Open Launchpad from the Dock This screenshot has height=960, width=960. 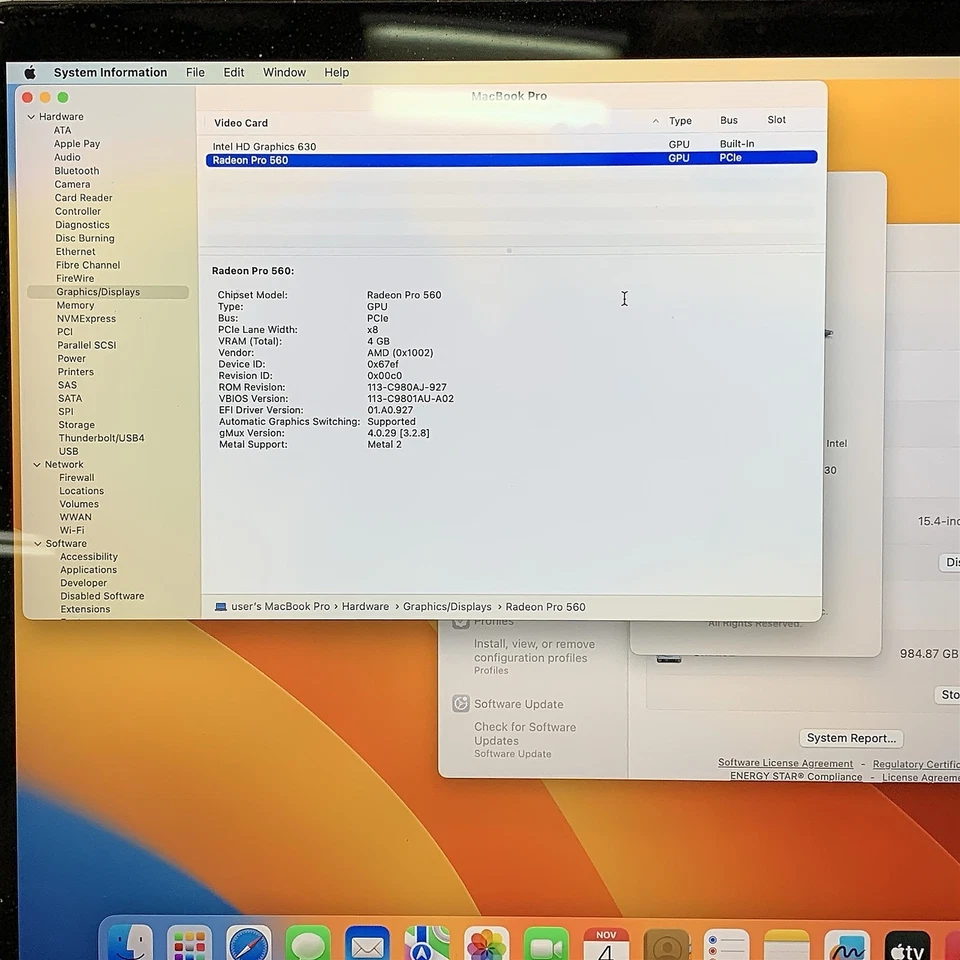188,943
